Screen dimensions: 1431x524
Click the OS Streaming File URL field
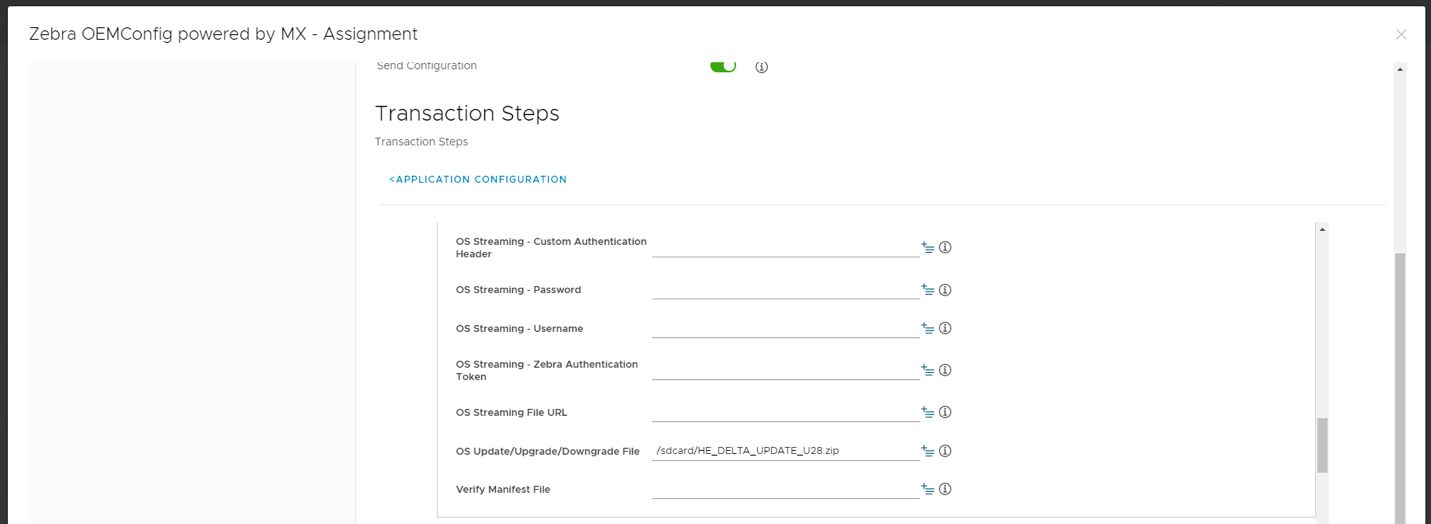click(x=785, y=412)
